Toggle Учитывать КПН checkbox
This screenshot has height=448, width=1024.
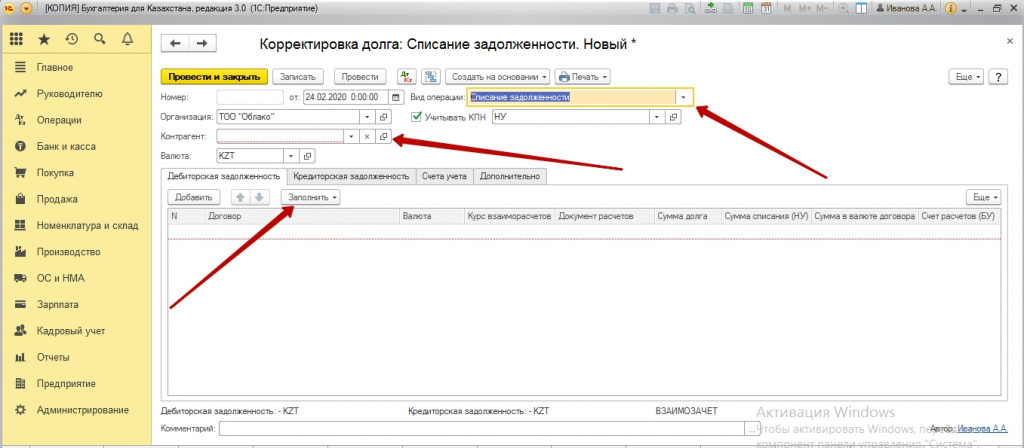coord(416,117)
